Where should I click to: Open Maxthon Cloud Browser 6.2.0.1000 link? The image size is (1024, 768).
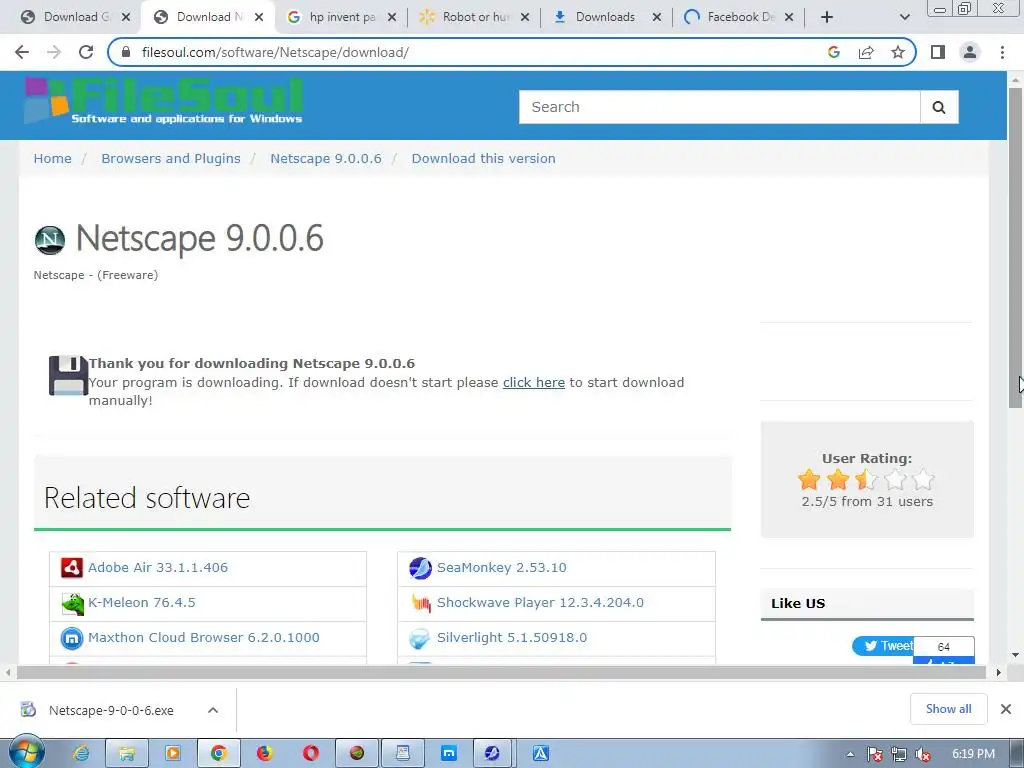click(204, 637)
